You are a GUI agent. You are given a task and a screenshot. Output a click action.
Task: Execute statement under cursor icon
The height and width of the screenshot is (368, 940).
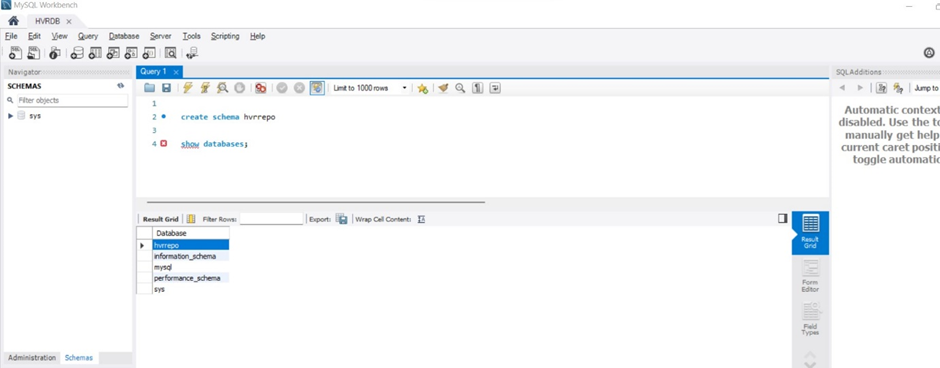coord(205,88)
